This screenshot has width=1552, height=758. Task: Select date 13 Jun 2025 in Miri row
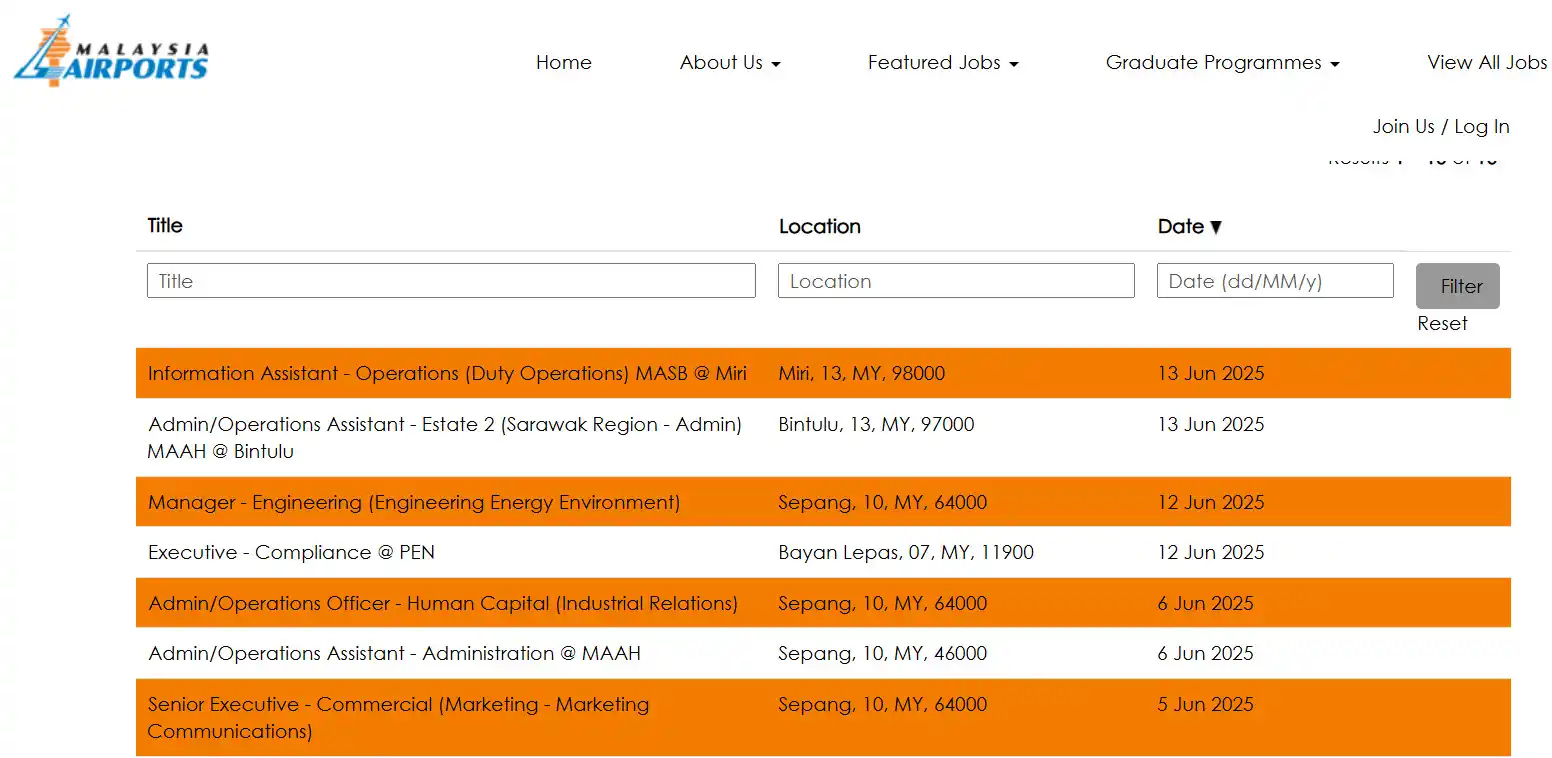pyautogui.click(x=1211, y=373)
